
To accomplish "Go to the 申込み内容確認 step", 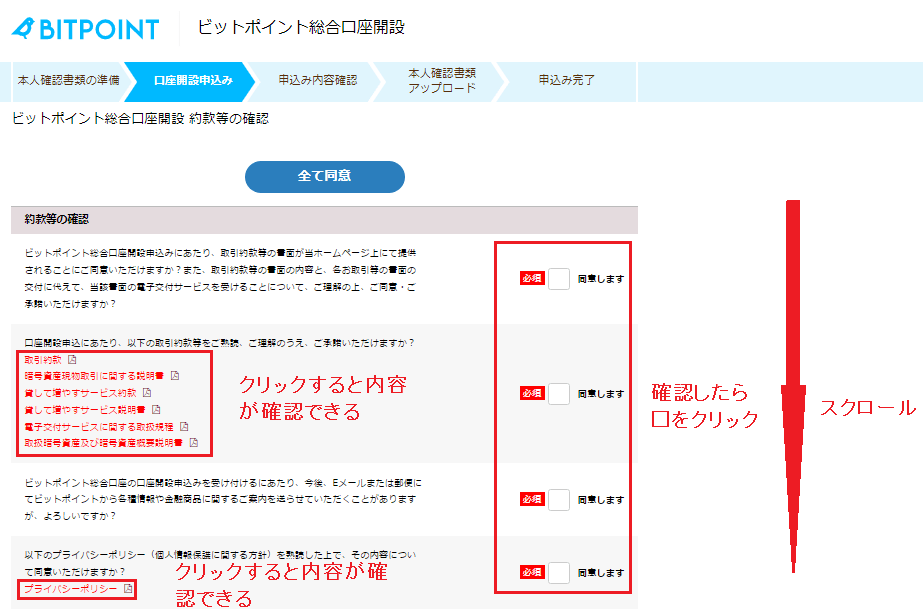I will coord(317,81).
